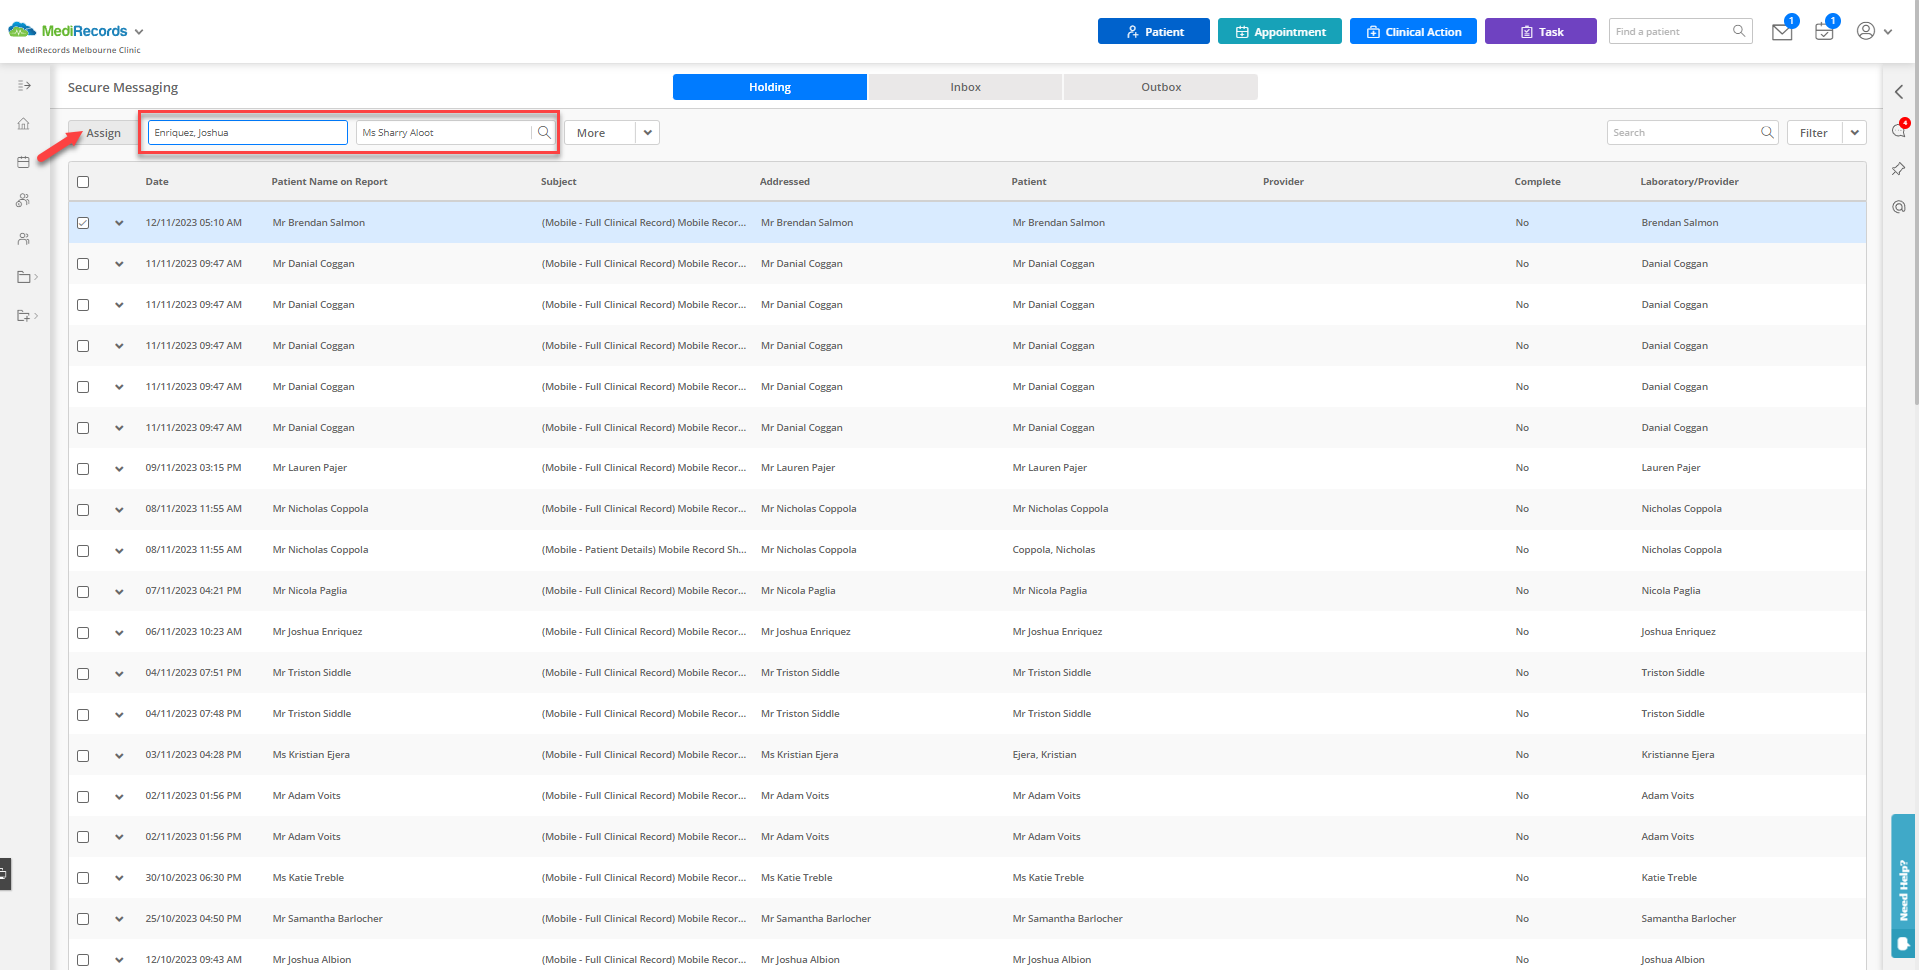The image size is (1919, 970).
Task: Switch to the Outbox tab
Action: [1161, 87]
